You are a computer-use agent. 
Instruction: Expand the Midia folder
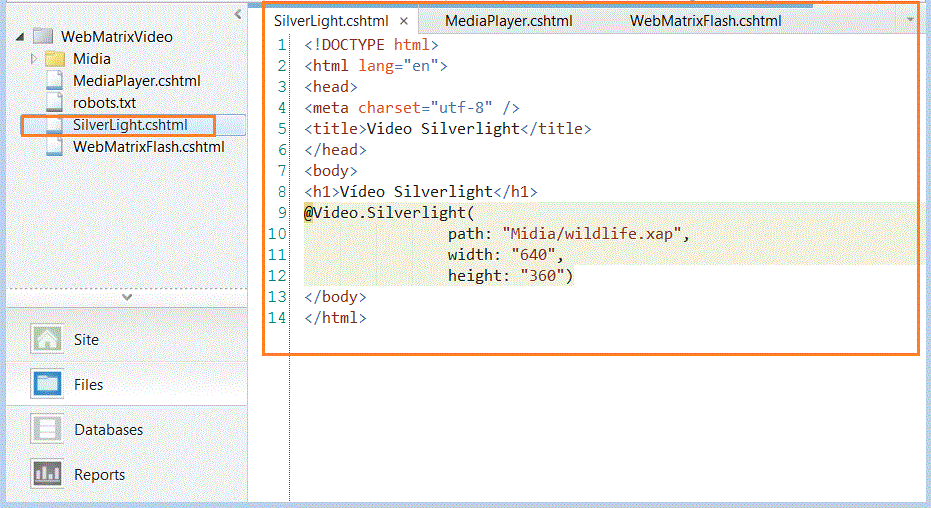[33, 59]
